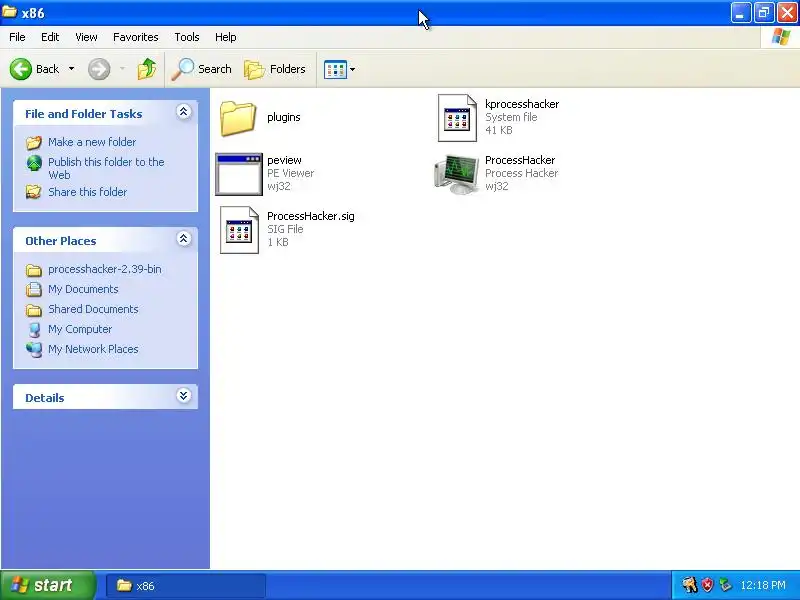Open the Edit menu
800x600 pixels.
pos(50,37)
